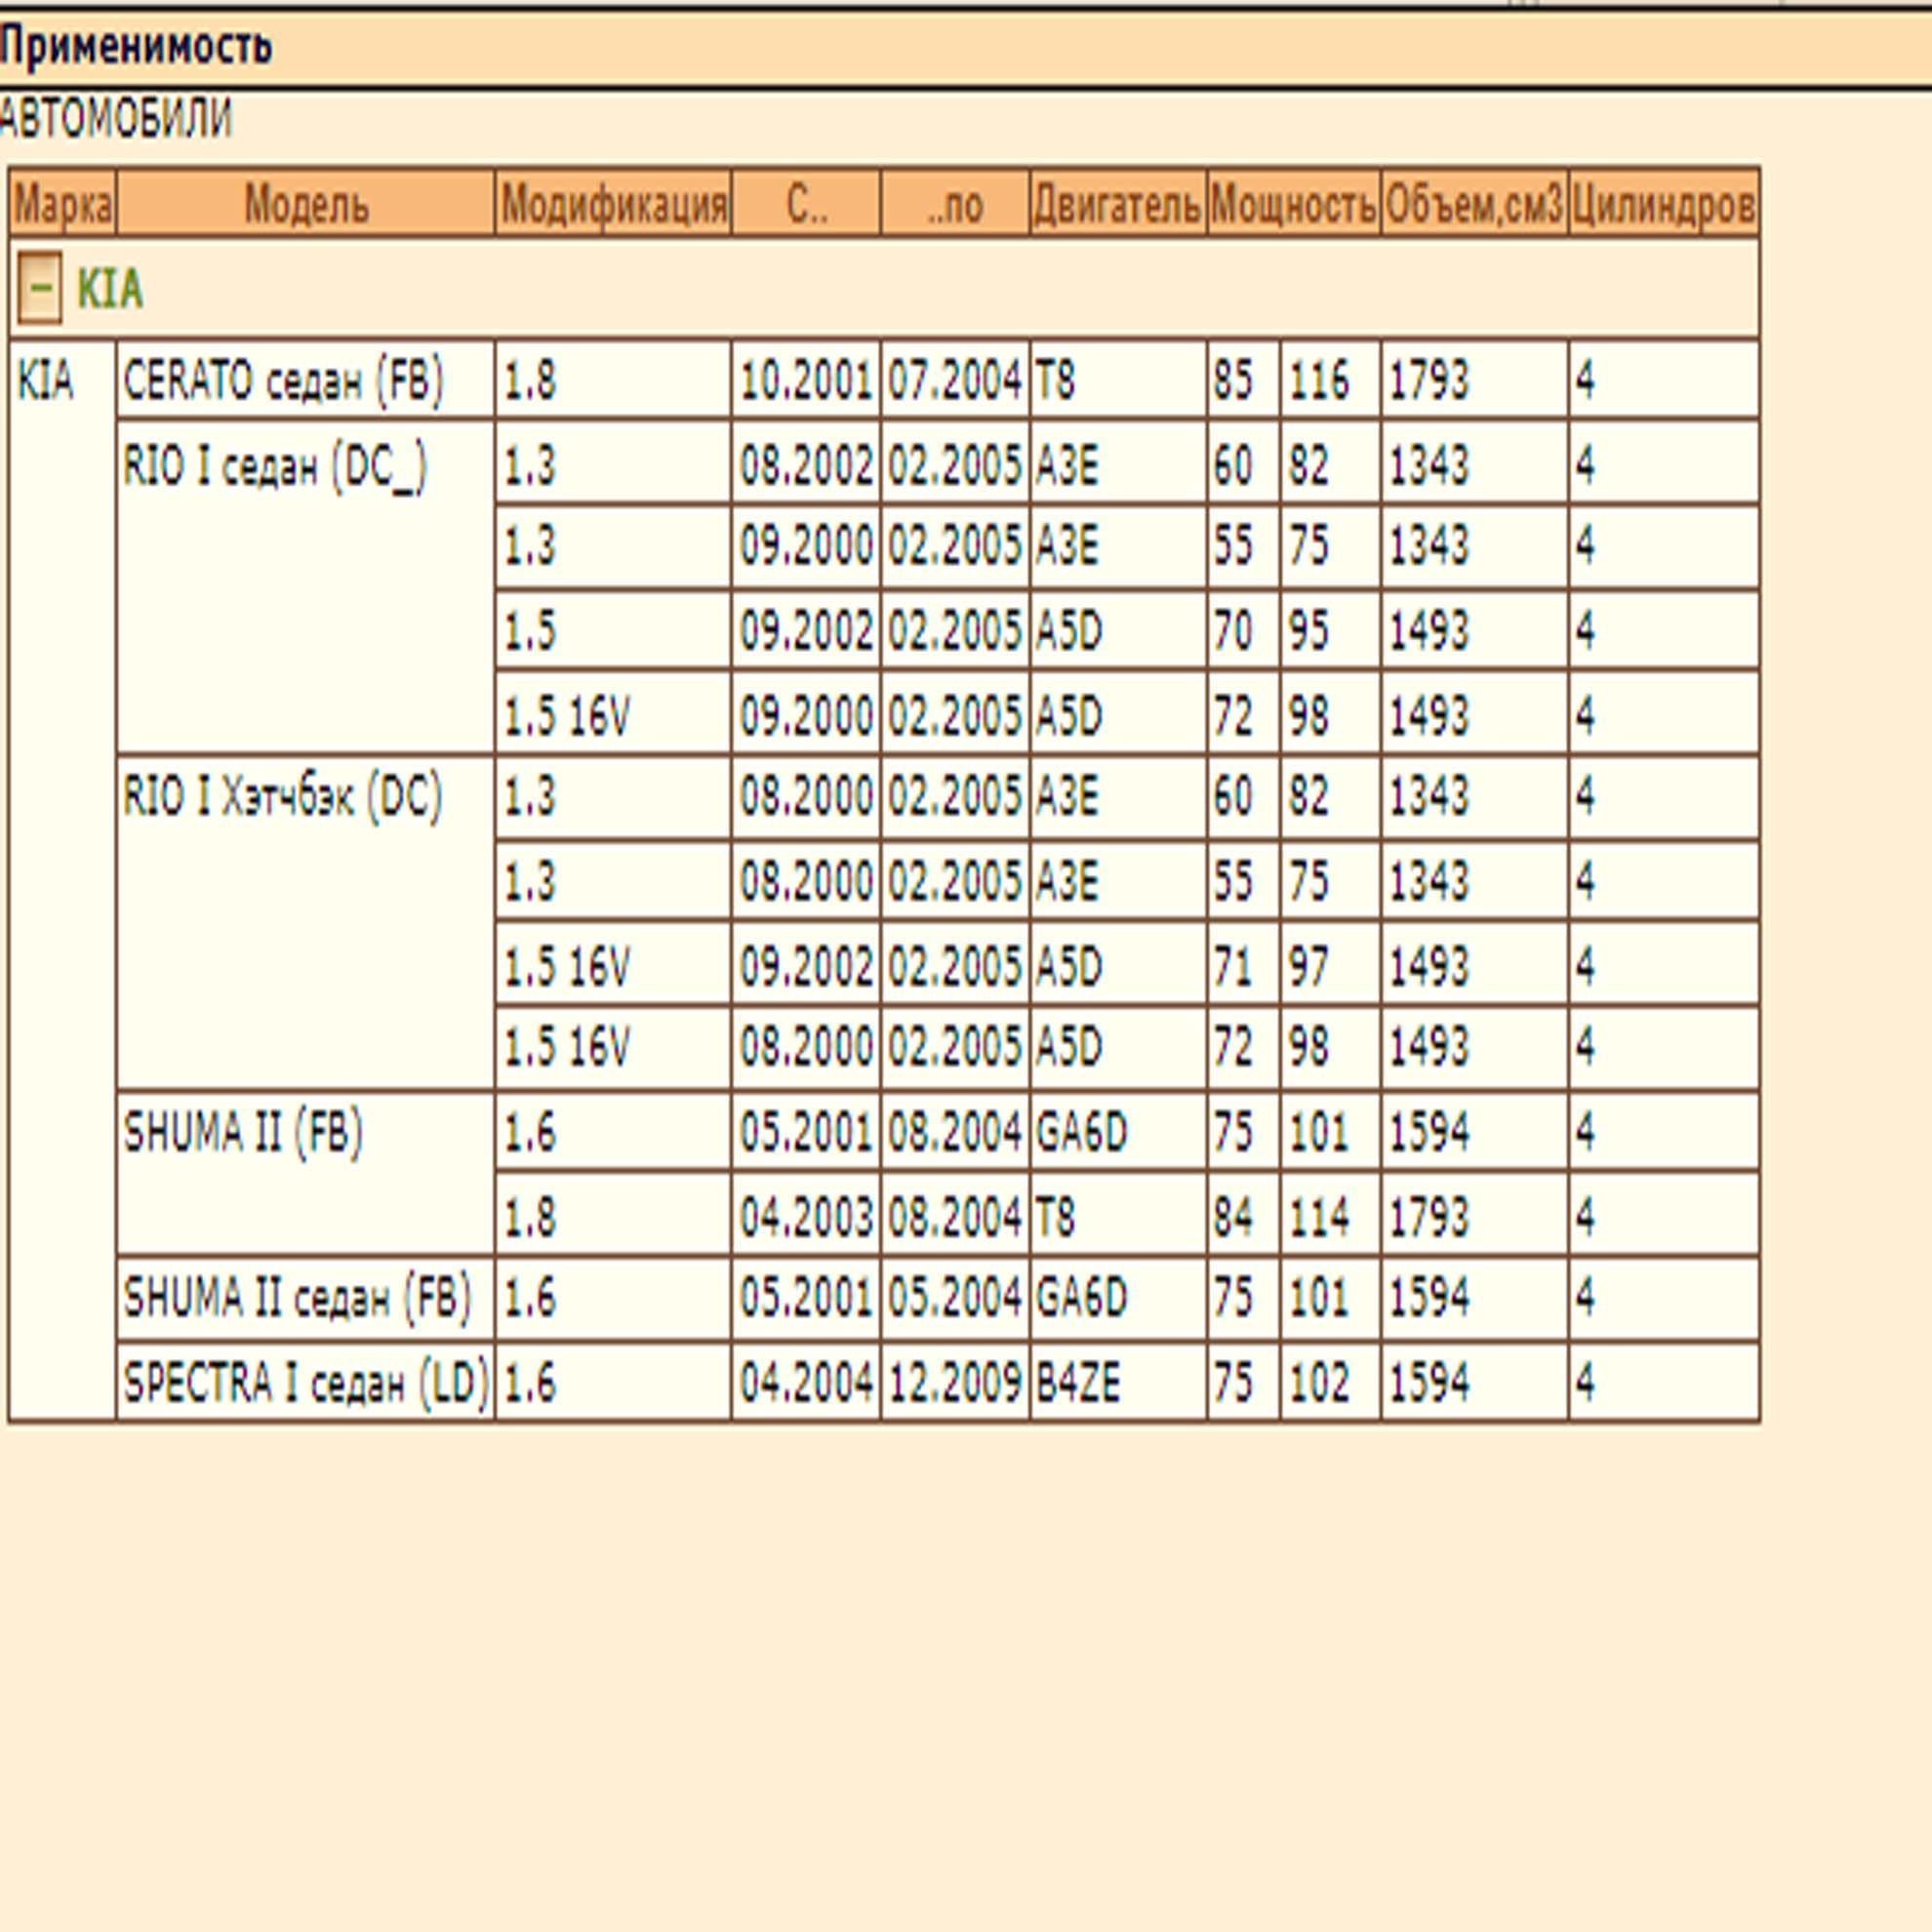Click 1.5 modification in the 09.2002 A5D 70 row
The image size is (1932, 1932).
(x=613, y=630)
